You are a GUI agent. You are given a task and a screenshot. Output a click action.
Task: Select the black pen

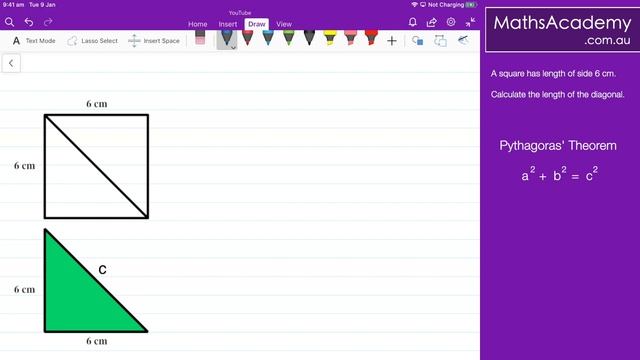point(309,38)
